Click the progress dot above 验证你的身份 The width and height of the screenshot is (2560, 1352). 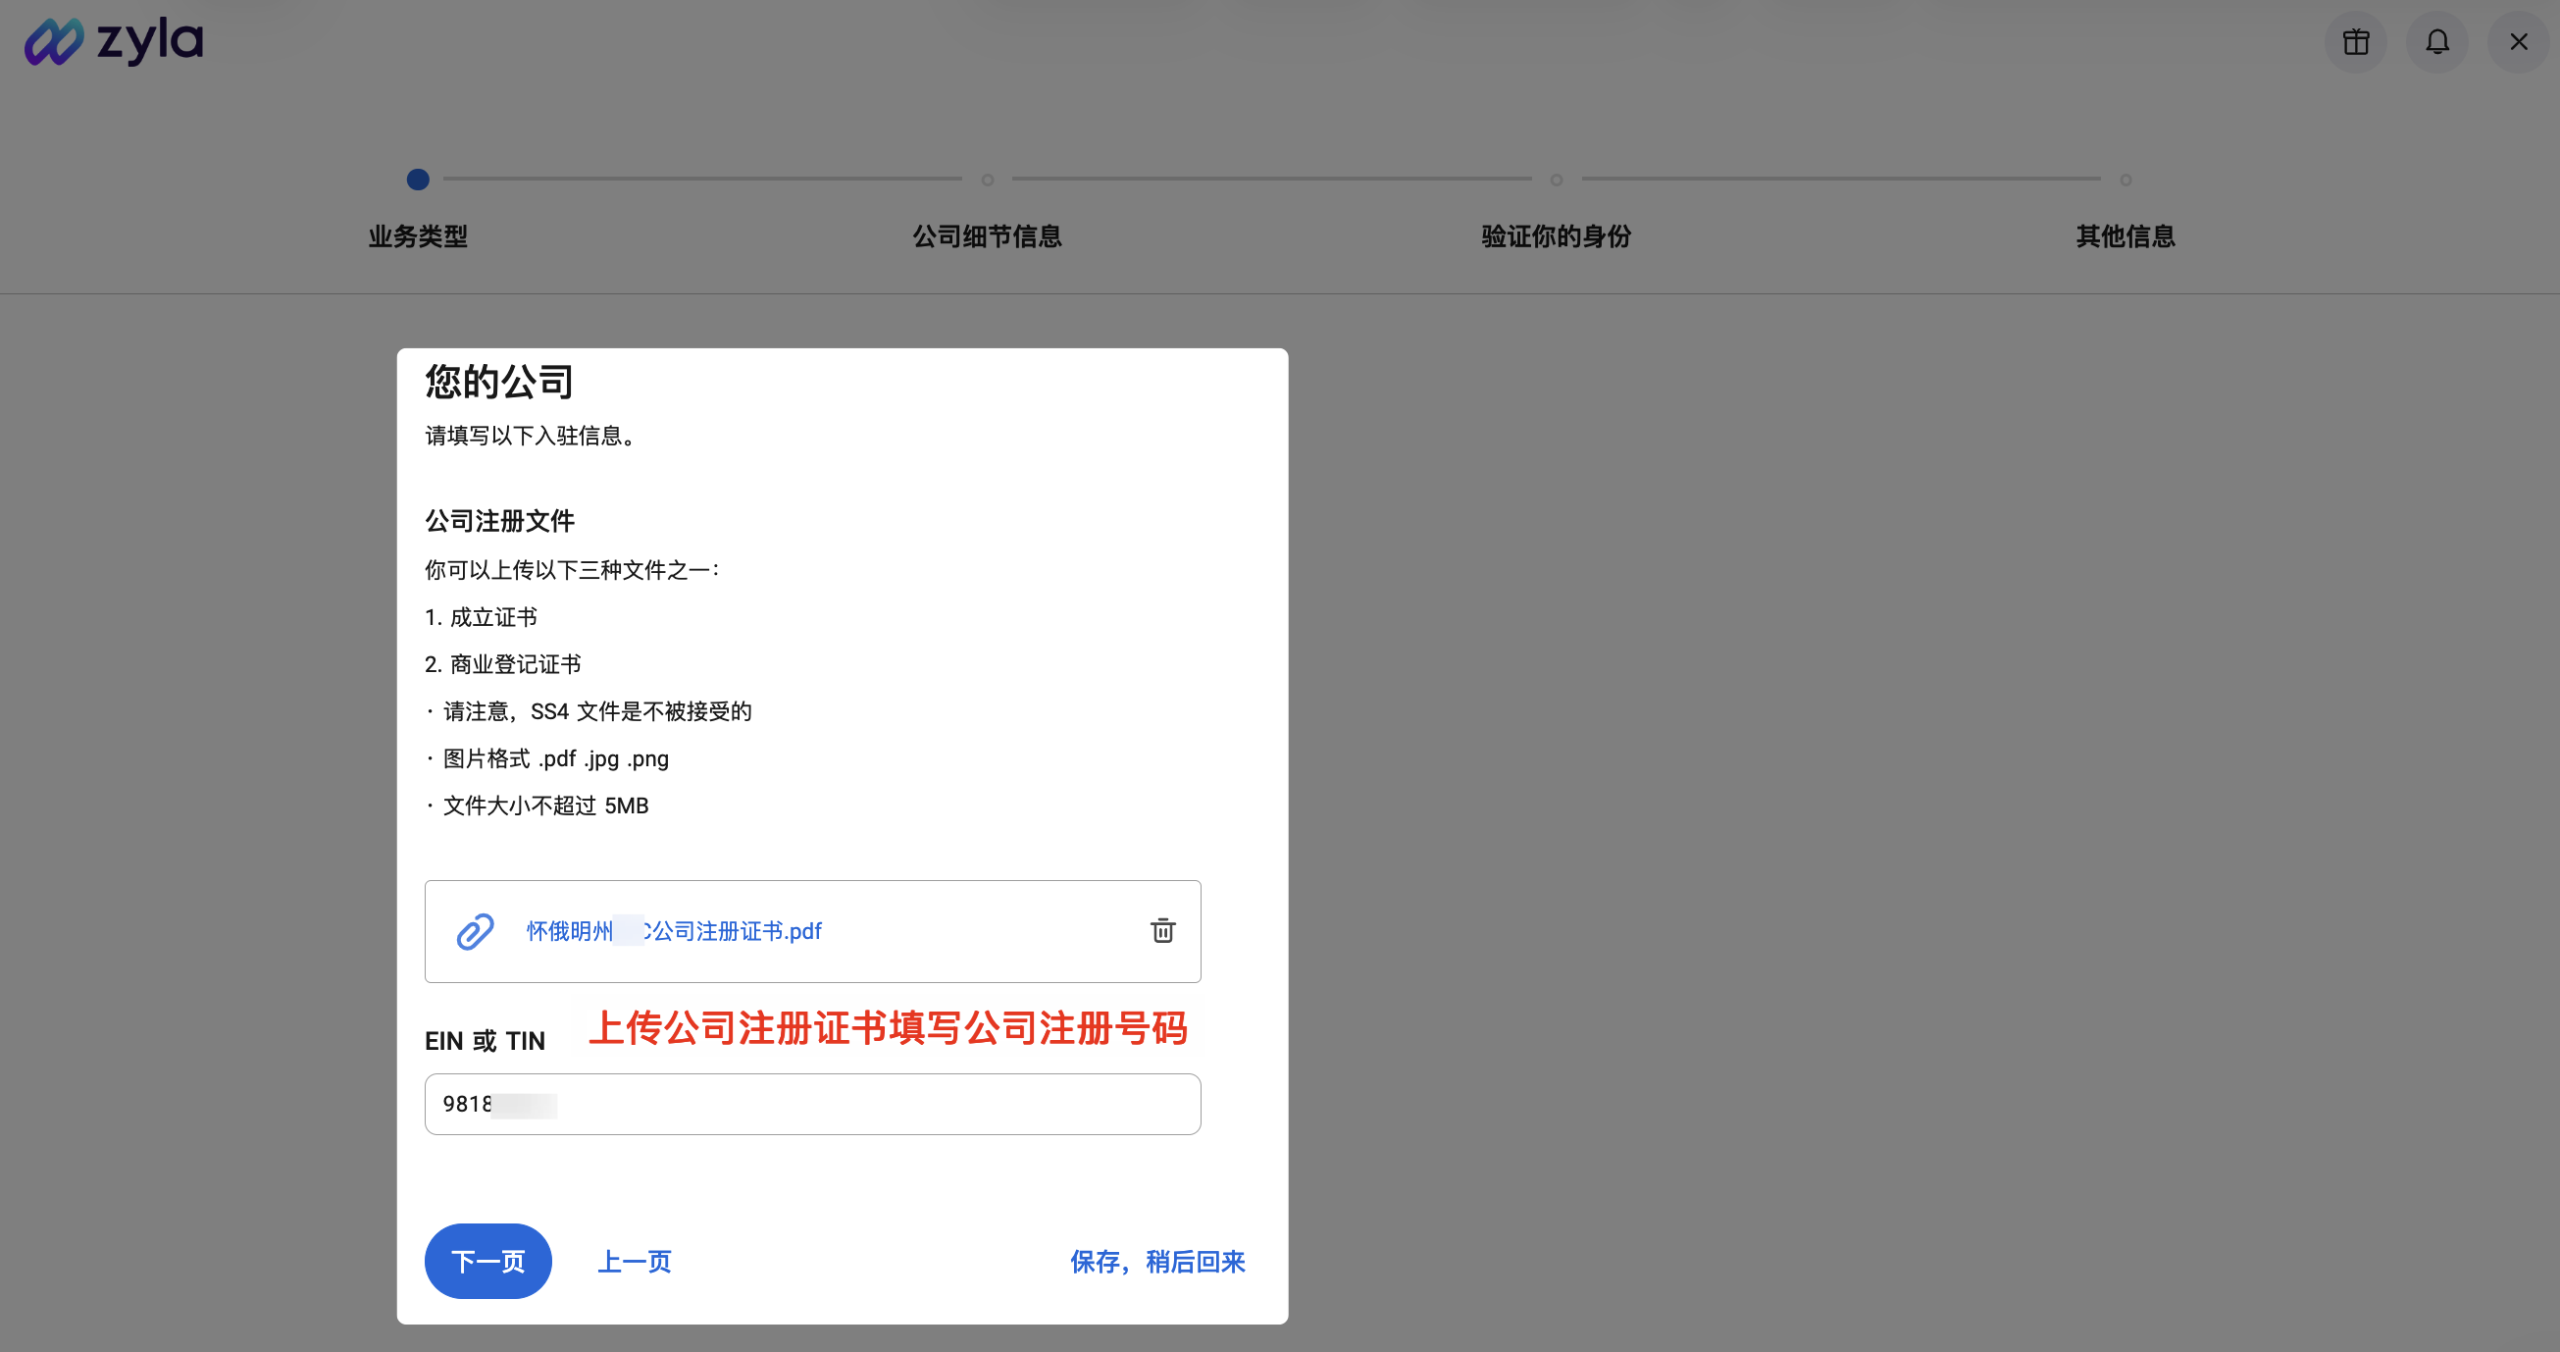pos(1556,180)
